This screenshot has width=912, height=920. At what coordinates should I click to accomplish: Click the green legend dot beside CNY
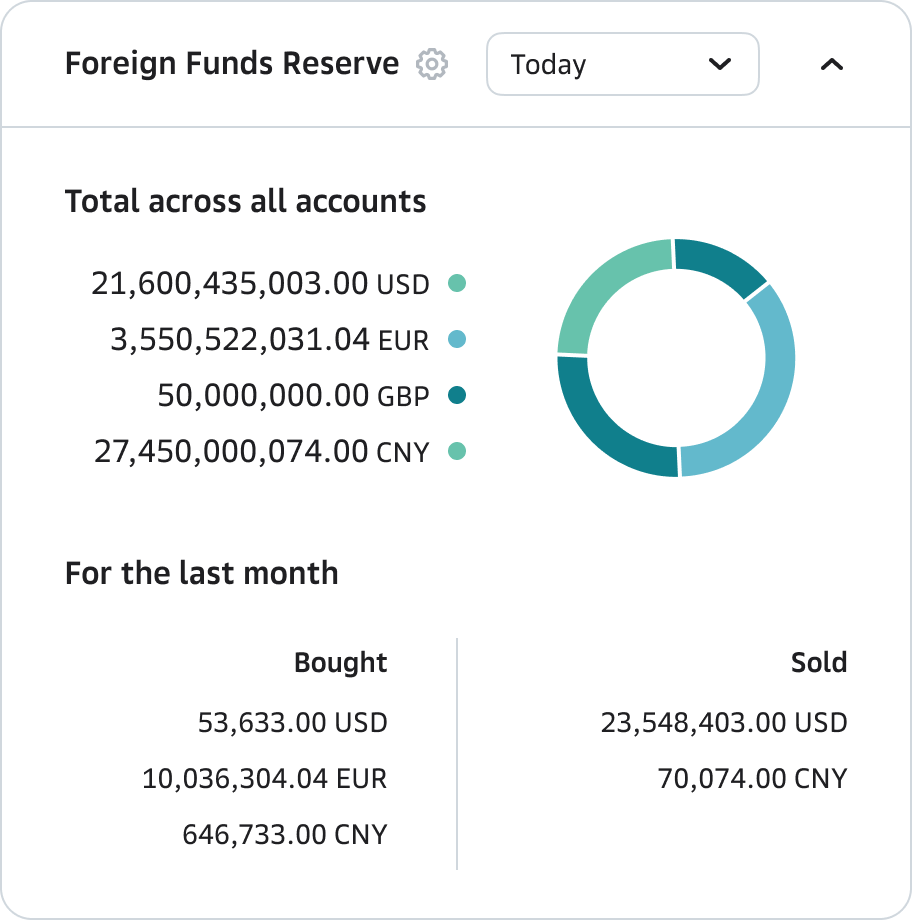457,452
